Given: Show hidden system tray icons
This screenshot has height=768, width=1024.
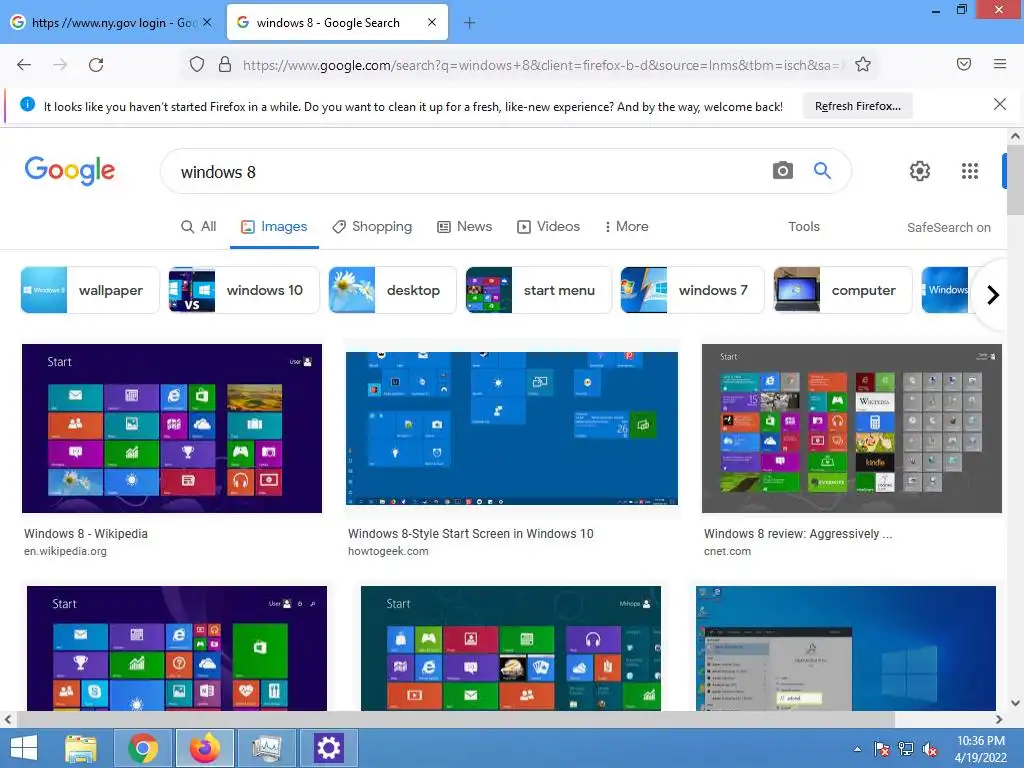Looking at the screenshot, I should 857,749.
